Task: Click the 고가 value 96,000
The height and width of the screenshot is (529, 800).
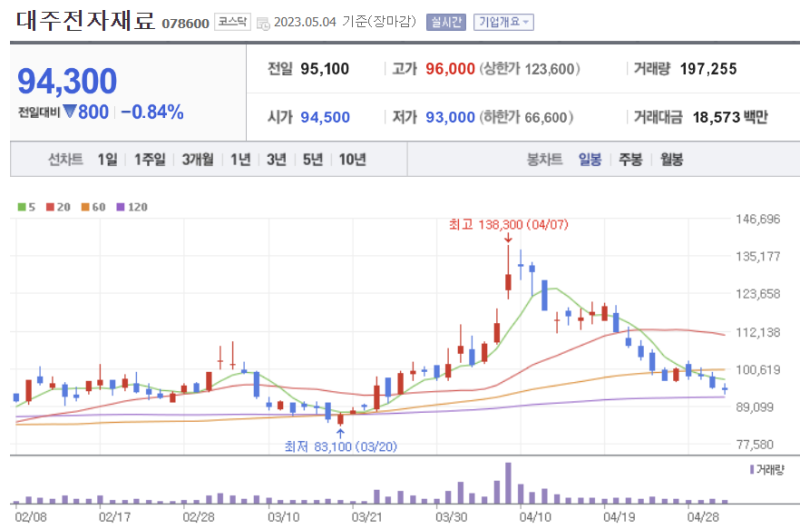Action: pos(450,69)
